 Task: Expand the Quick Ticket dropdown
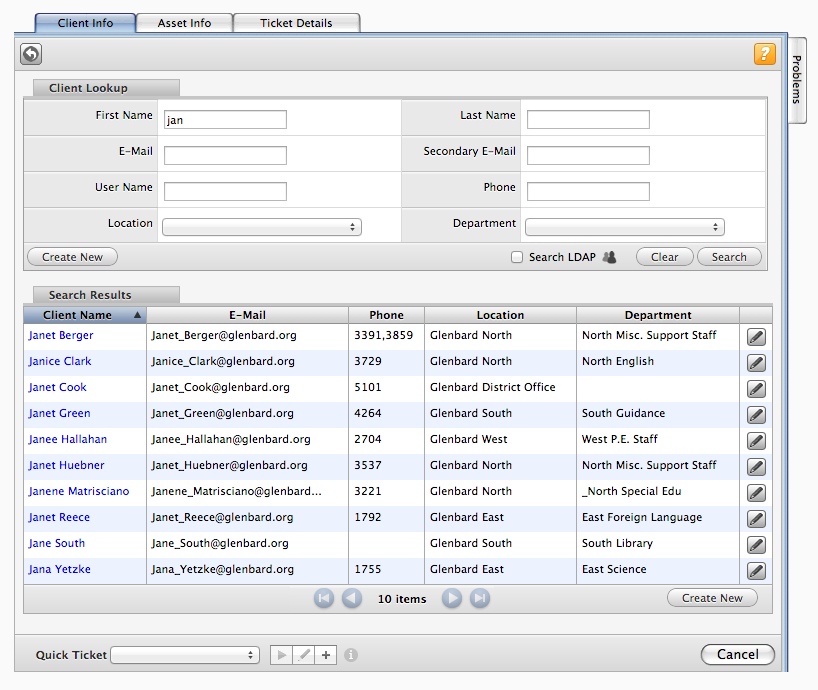(185, 655)
